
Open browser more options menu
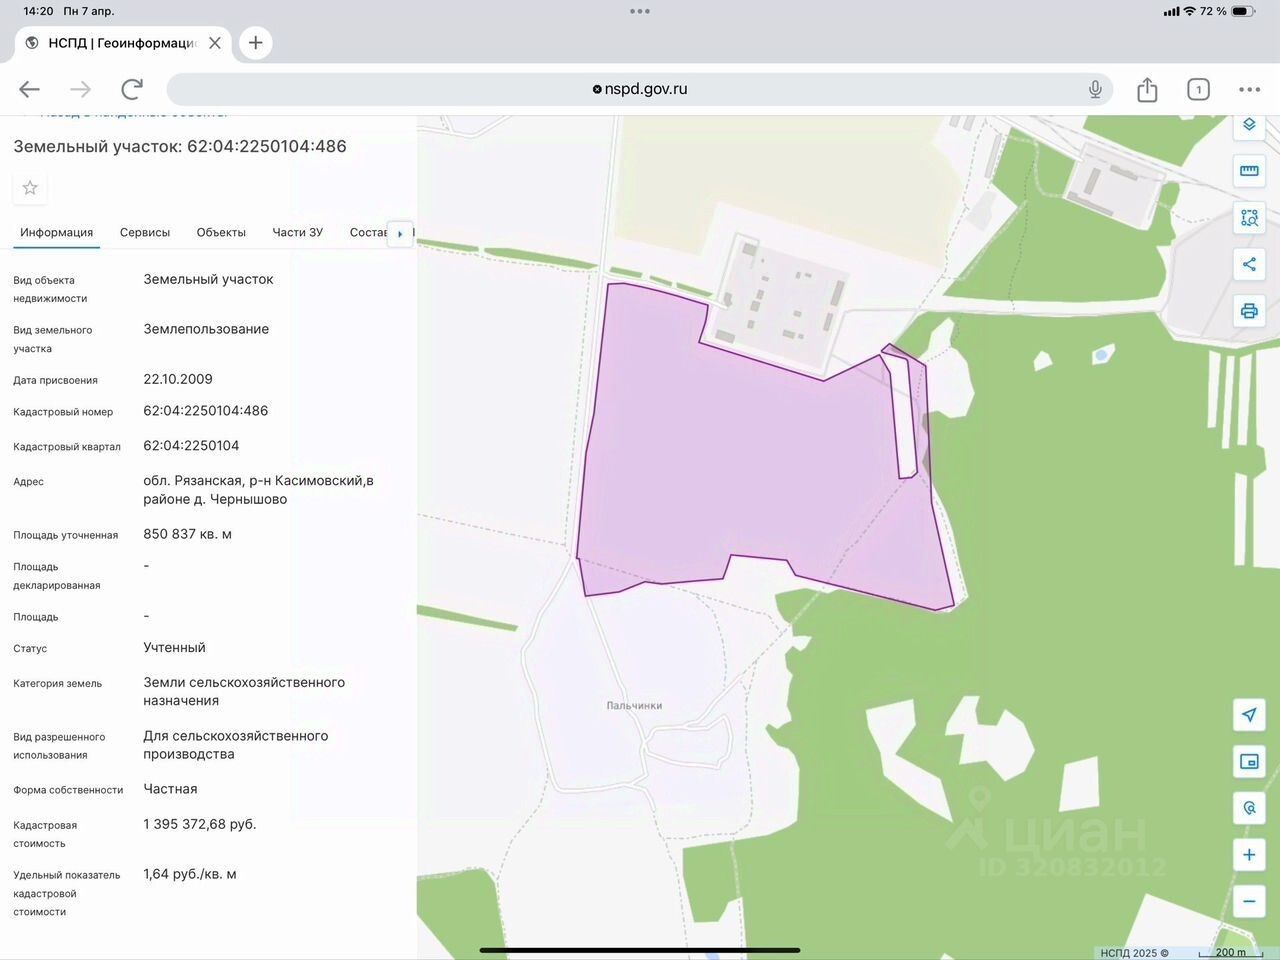tap(1249, 89)
